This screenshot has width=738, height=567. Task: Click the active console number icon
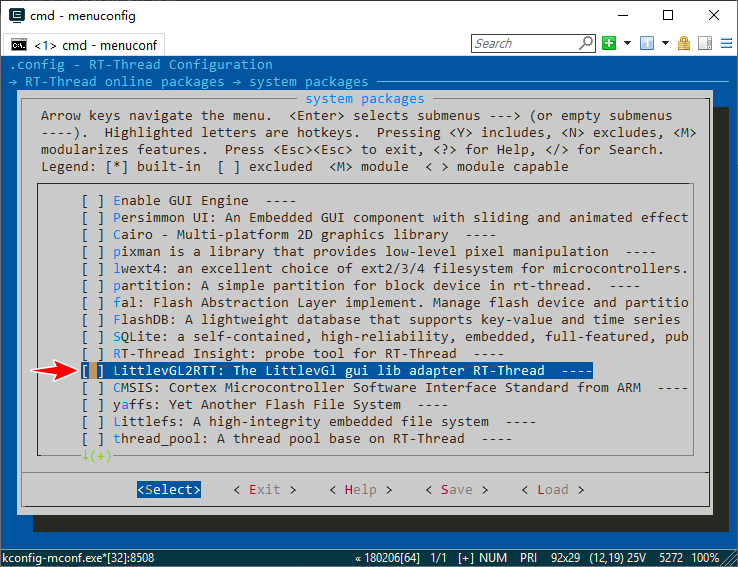tap(646, 43)
